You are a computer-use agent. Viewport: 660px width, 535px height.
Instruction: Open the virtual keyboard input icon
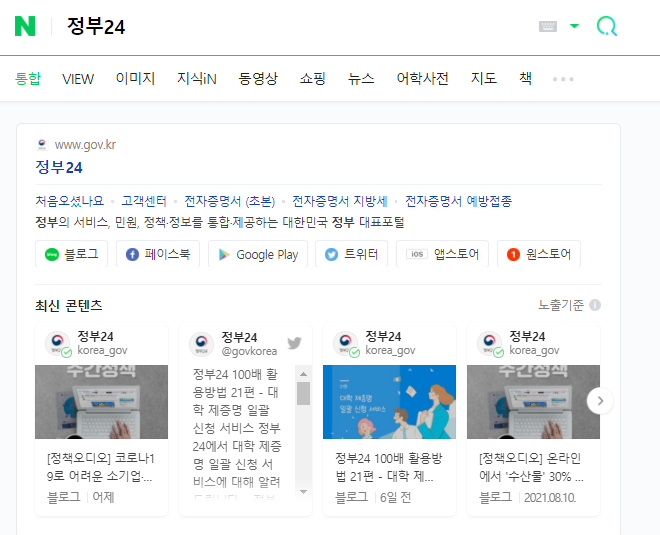[548, 27]
